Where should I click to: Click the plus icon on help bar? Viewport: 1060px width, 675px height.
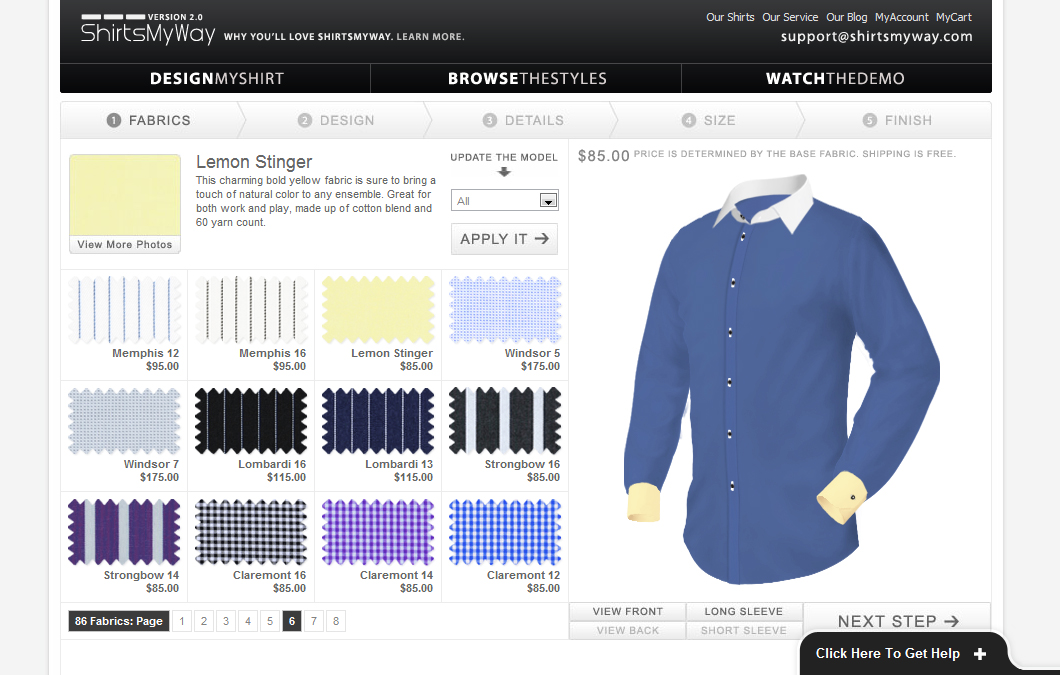click(980, 654)
